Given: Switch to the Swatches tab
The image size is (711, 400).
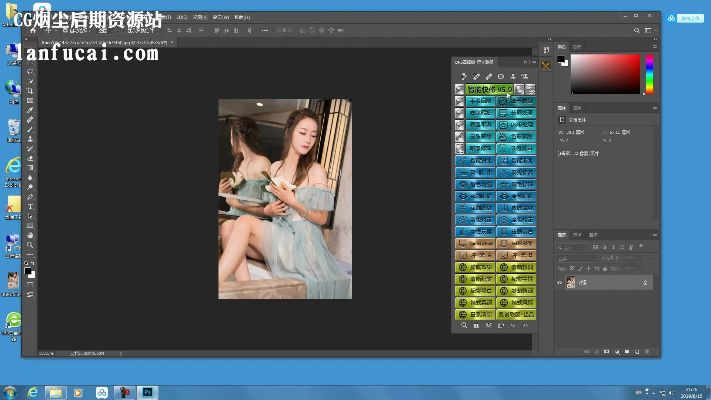Looking at the screenshot, I should click(577, 46).
